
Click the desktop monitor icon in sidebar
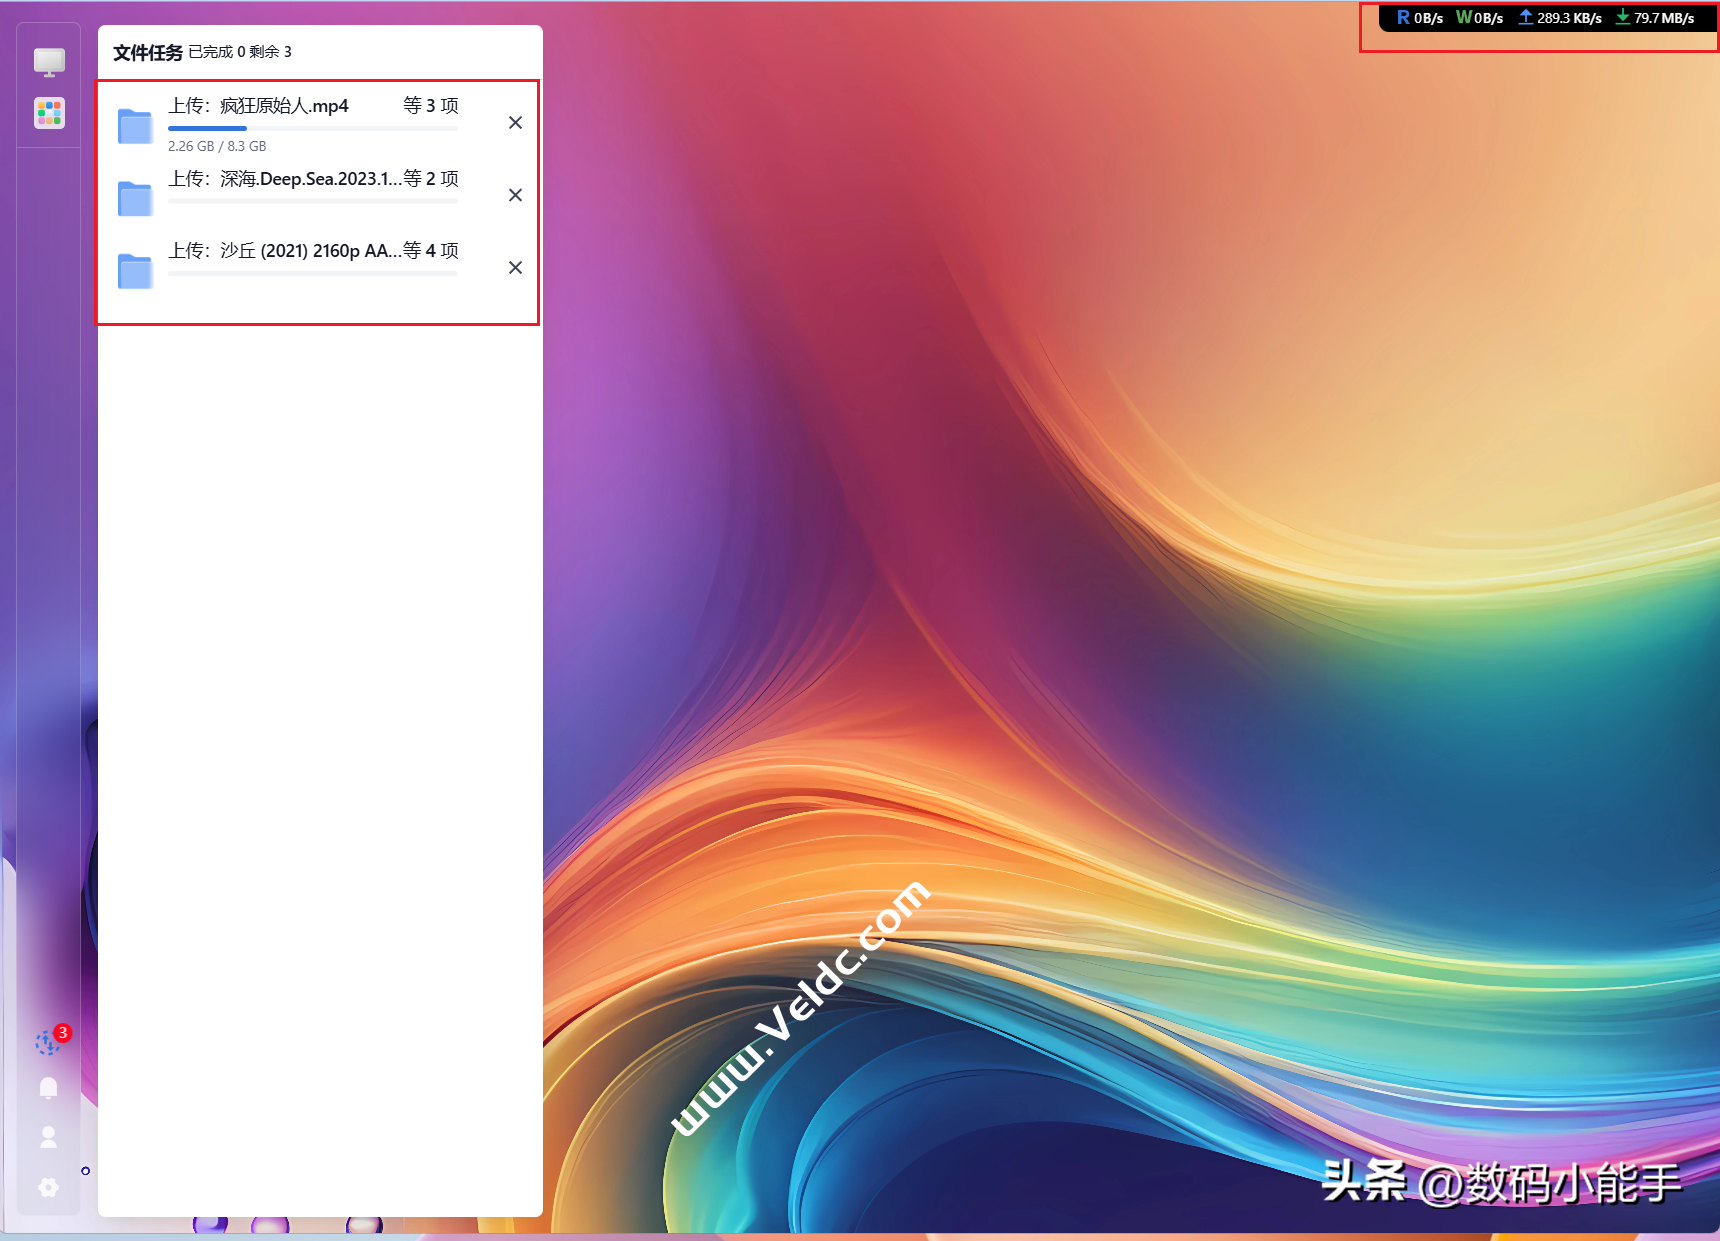click(49, 62)
